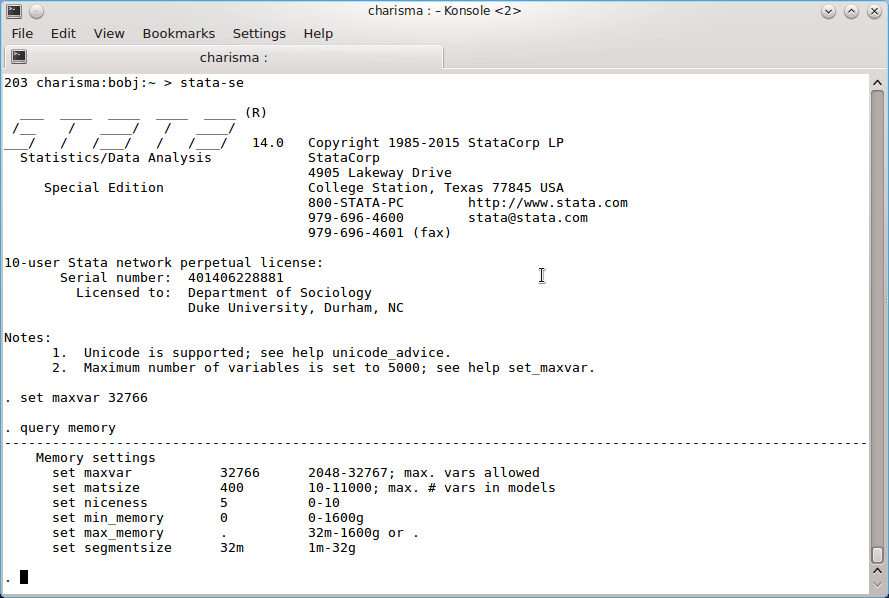Open the View menu
The height and width of the screenshot is (598, 889).
[109, 33]
